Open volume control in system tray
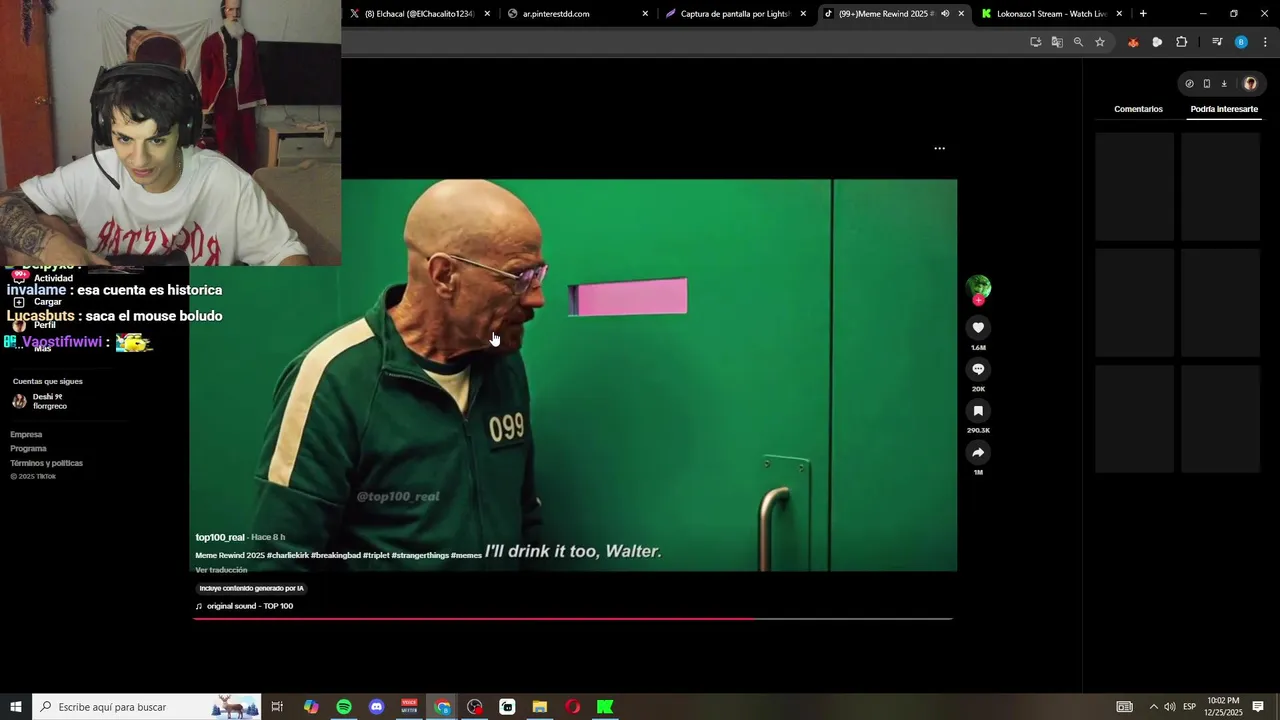 tap(1170, 707)
